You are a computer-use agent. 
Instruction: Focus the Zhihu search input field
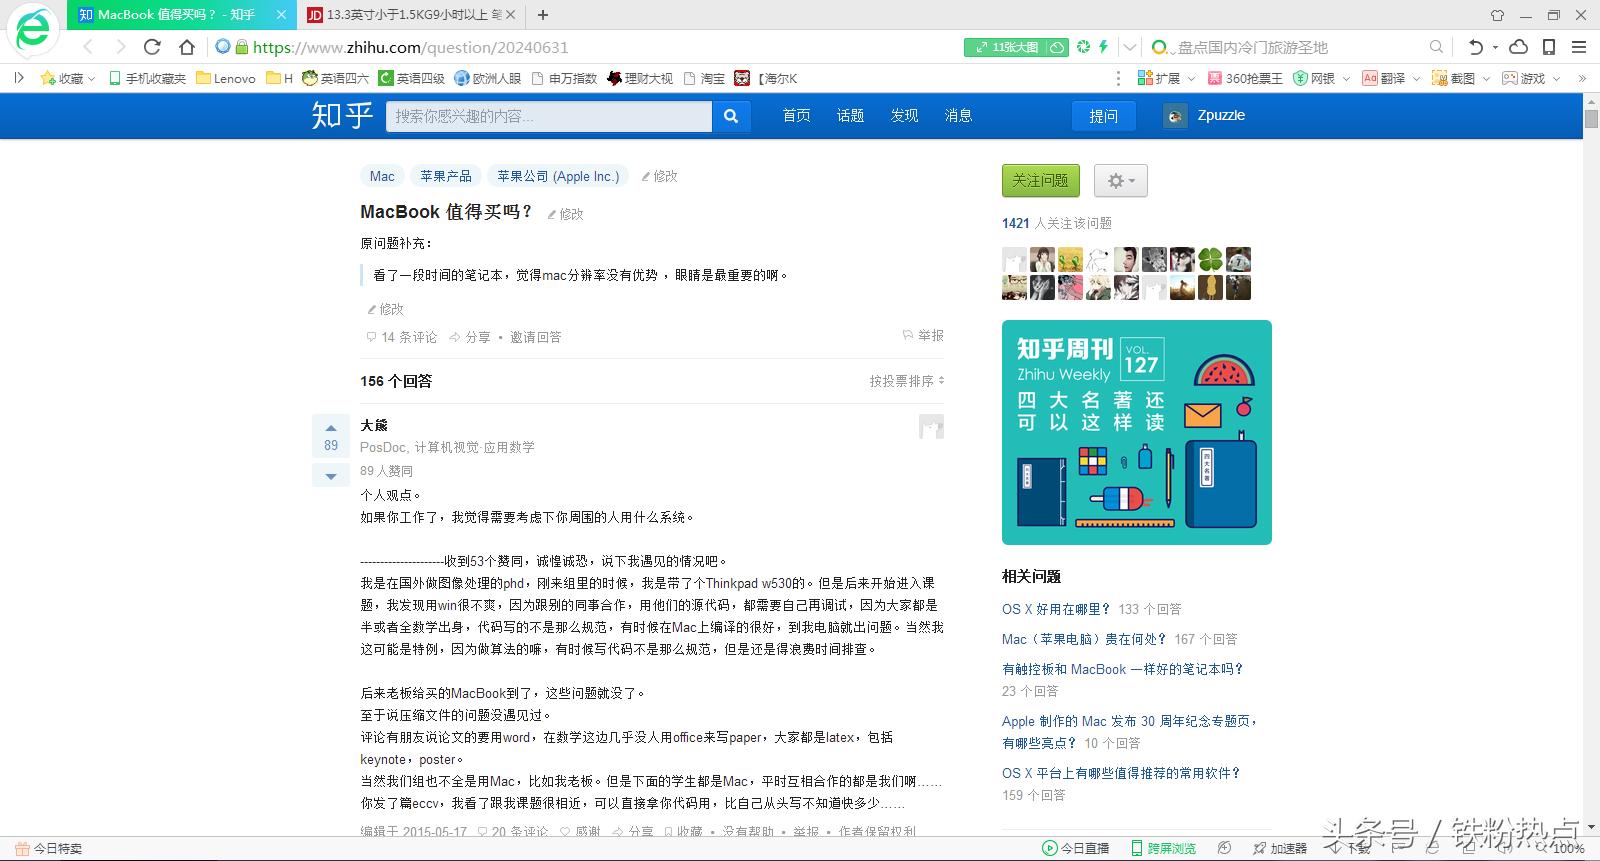pyautogui.click(x=549, y=116)
